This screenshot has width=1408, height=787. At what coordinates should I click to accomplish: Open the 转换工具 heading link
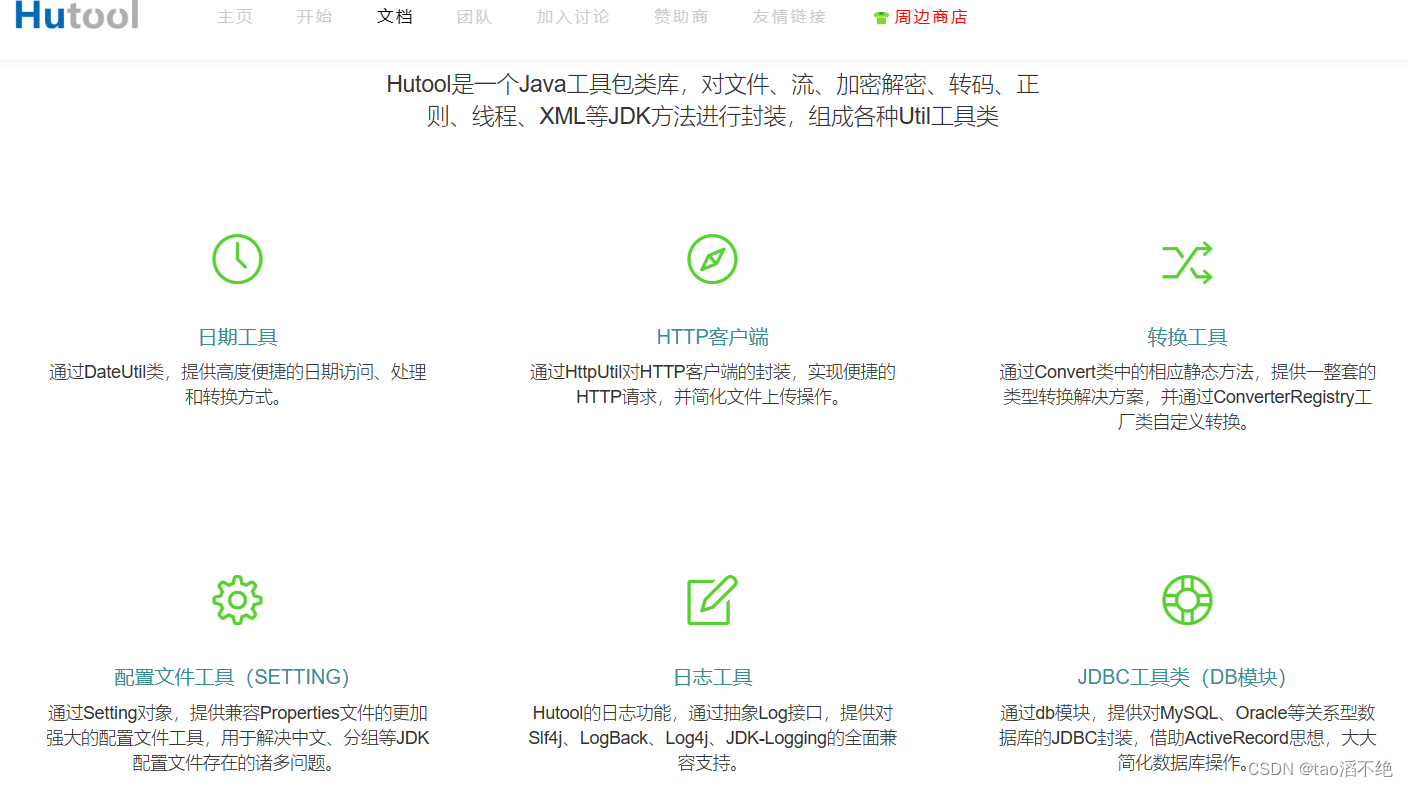pyautogui.click(x=1188, y=337)
